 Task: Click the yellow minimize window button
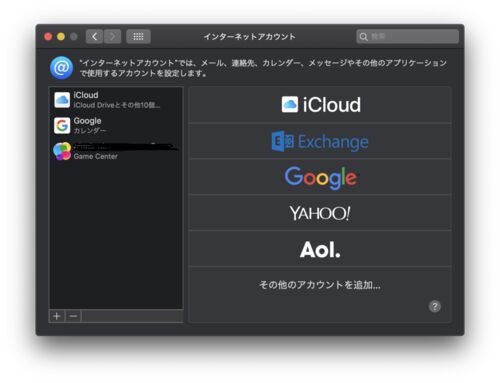point(61,36)
